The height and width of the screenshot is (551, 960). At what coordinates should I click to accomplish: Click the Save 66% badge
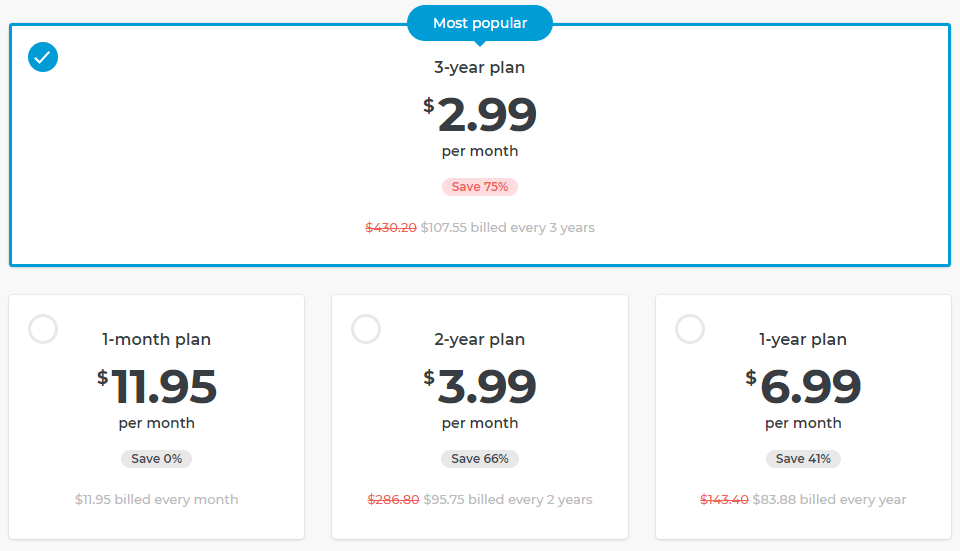(480, 459)
